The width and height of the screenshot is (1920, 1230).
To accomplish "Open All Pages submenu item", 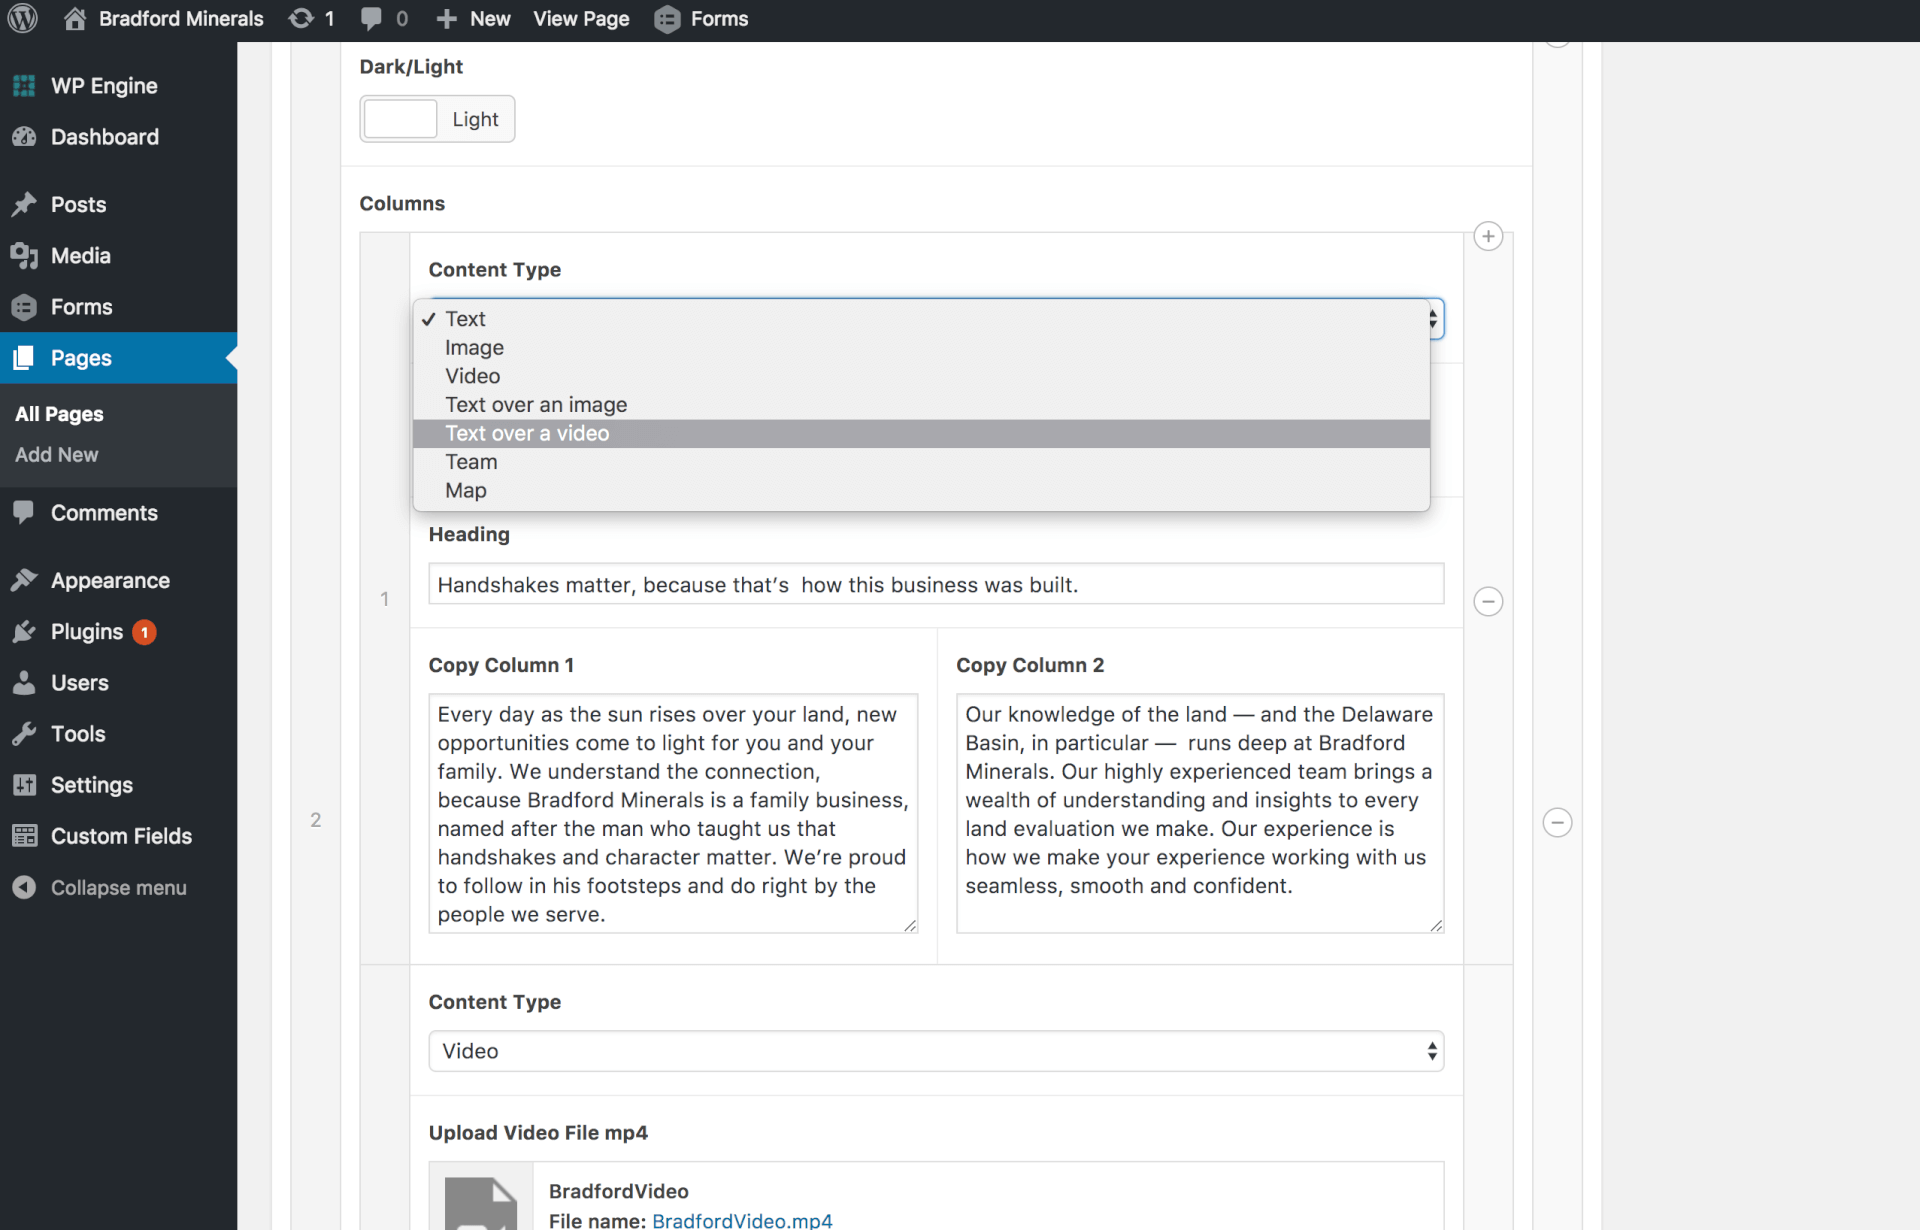I will 59,414.
